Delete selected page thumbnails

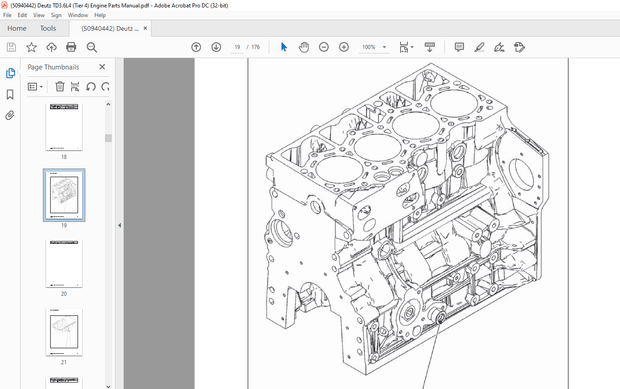60,87
